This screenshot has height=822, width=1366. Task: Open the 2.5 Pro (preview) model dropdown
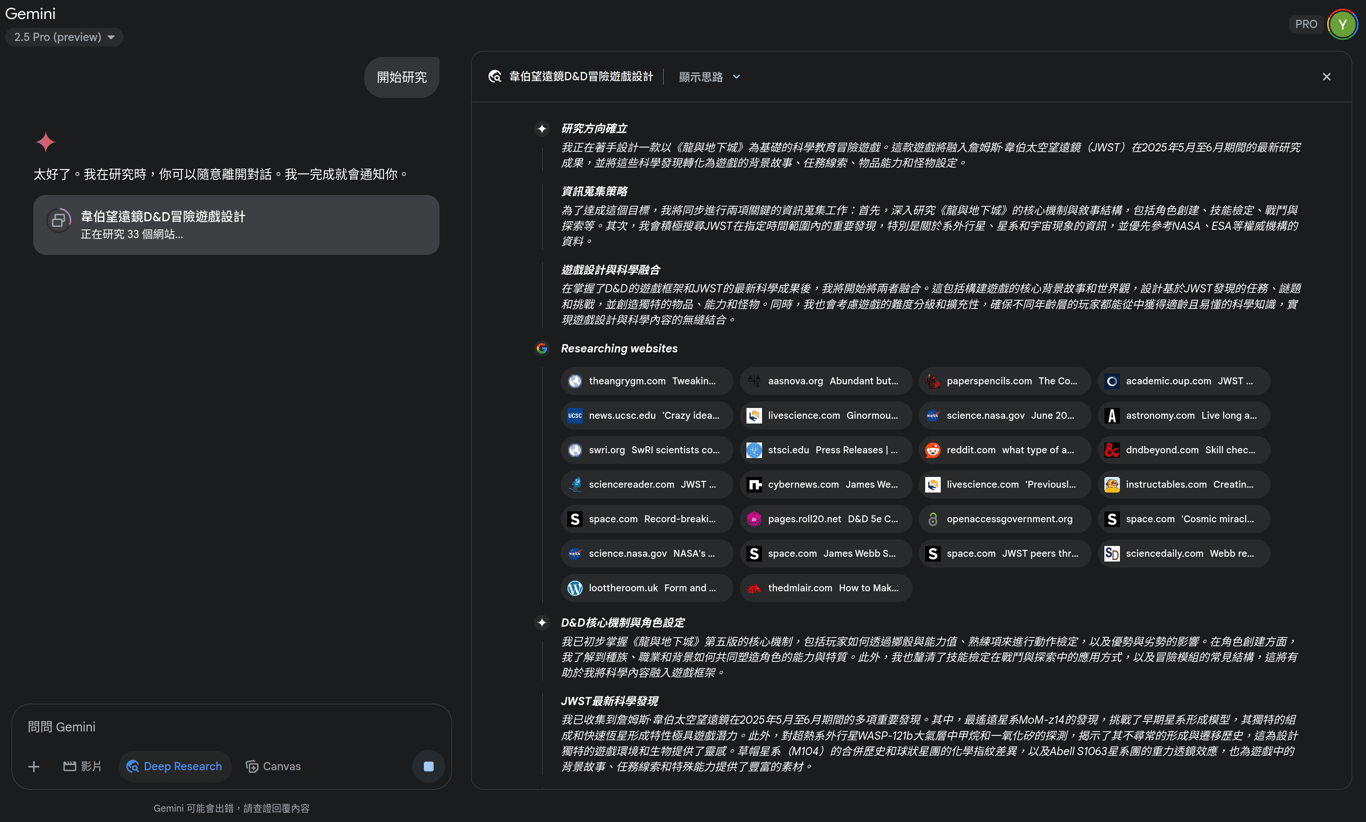click(65, 37)
